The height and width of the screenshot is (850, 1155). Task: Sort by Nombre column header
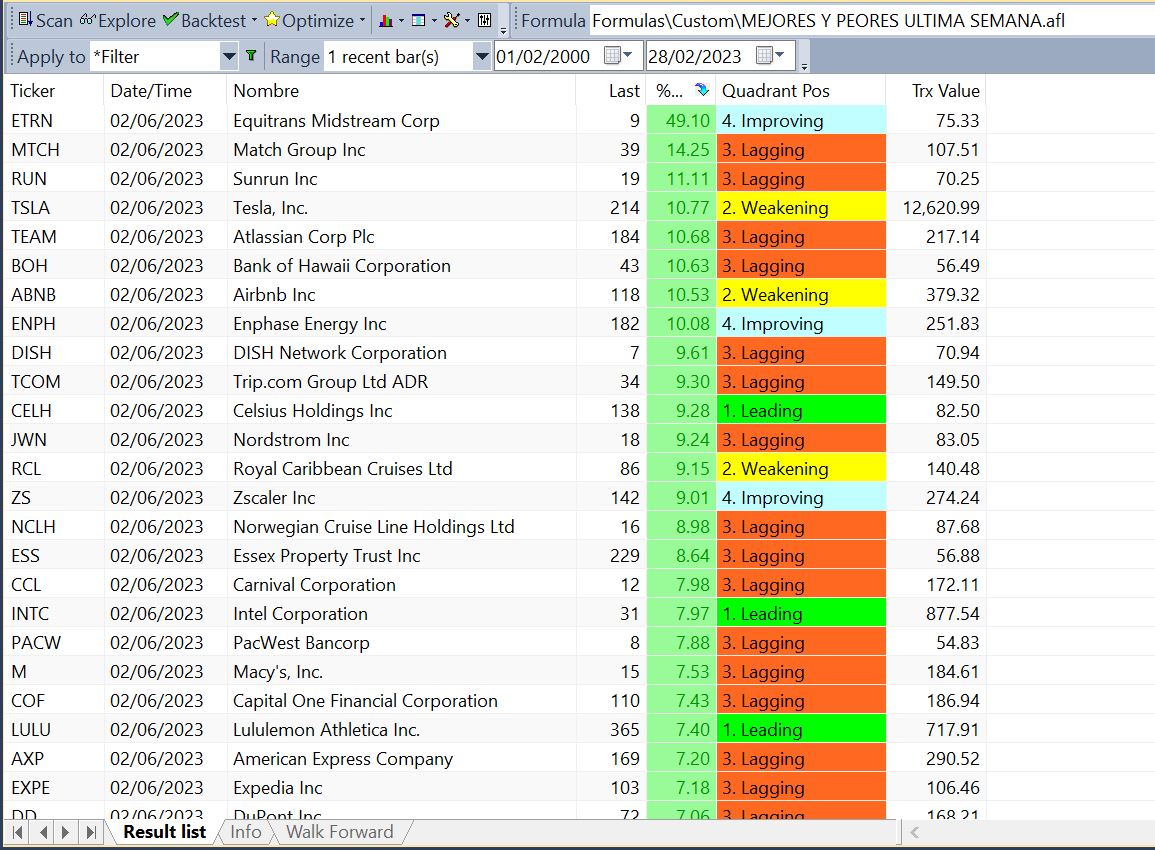[x=401, y=91]
